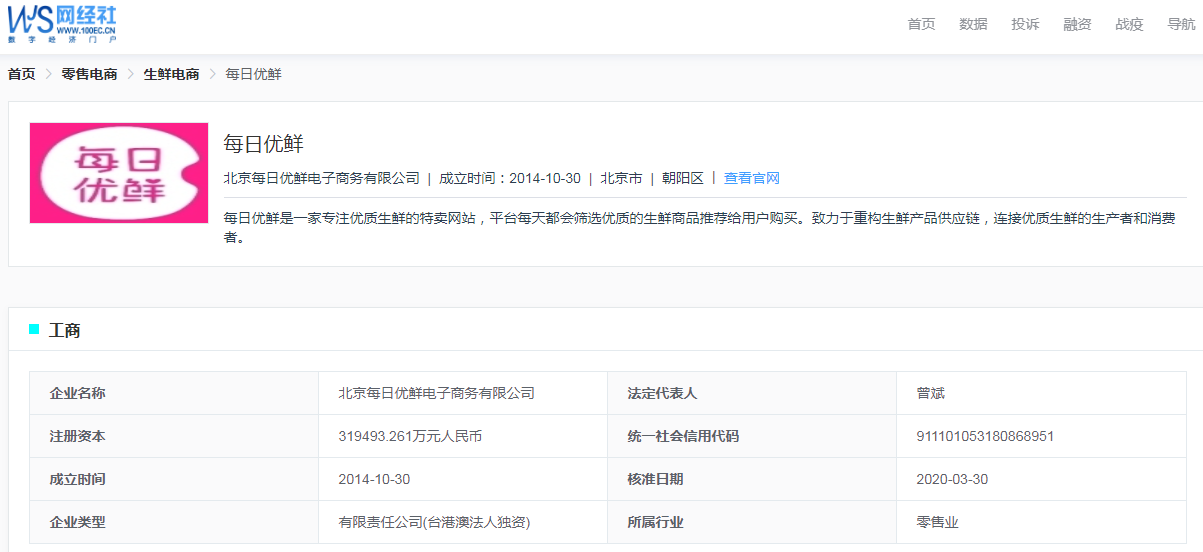The image size is (1203, 552).
Task: Open the 战疫 navigation item
Action: tap(1129, 24)
